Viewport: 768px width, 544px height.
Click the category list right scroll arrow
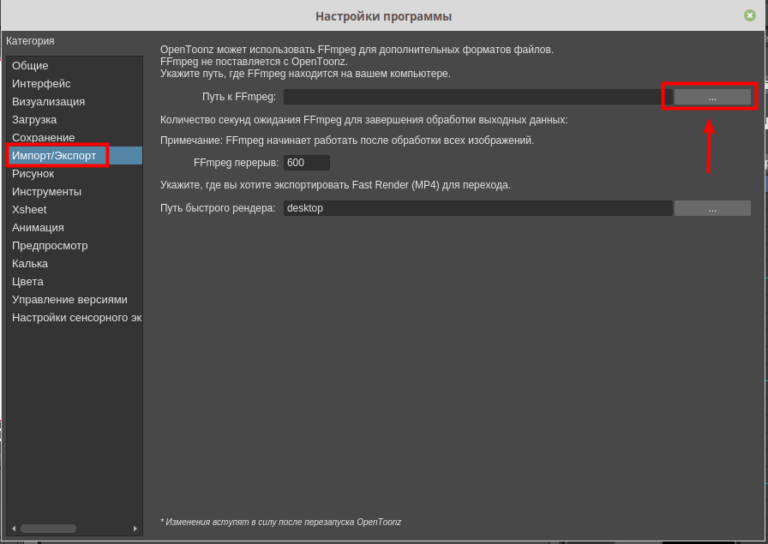click(x=135, y=529)
